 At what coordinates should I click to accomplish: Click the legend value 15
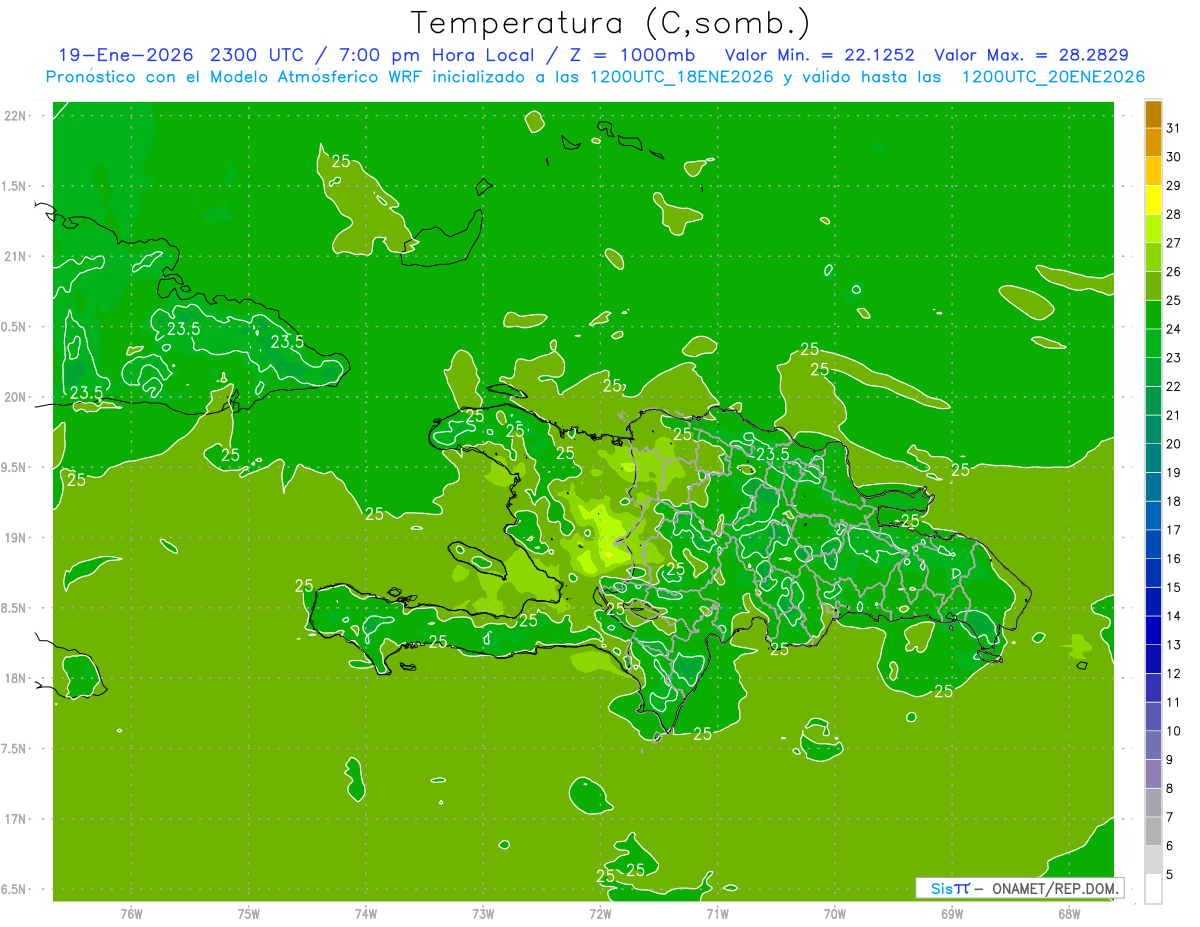[x=1173, y=587]
